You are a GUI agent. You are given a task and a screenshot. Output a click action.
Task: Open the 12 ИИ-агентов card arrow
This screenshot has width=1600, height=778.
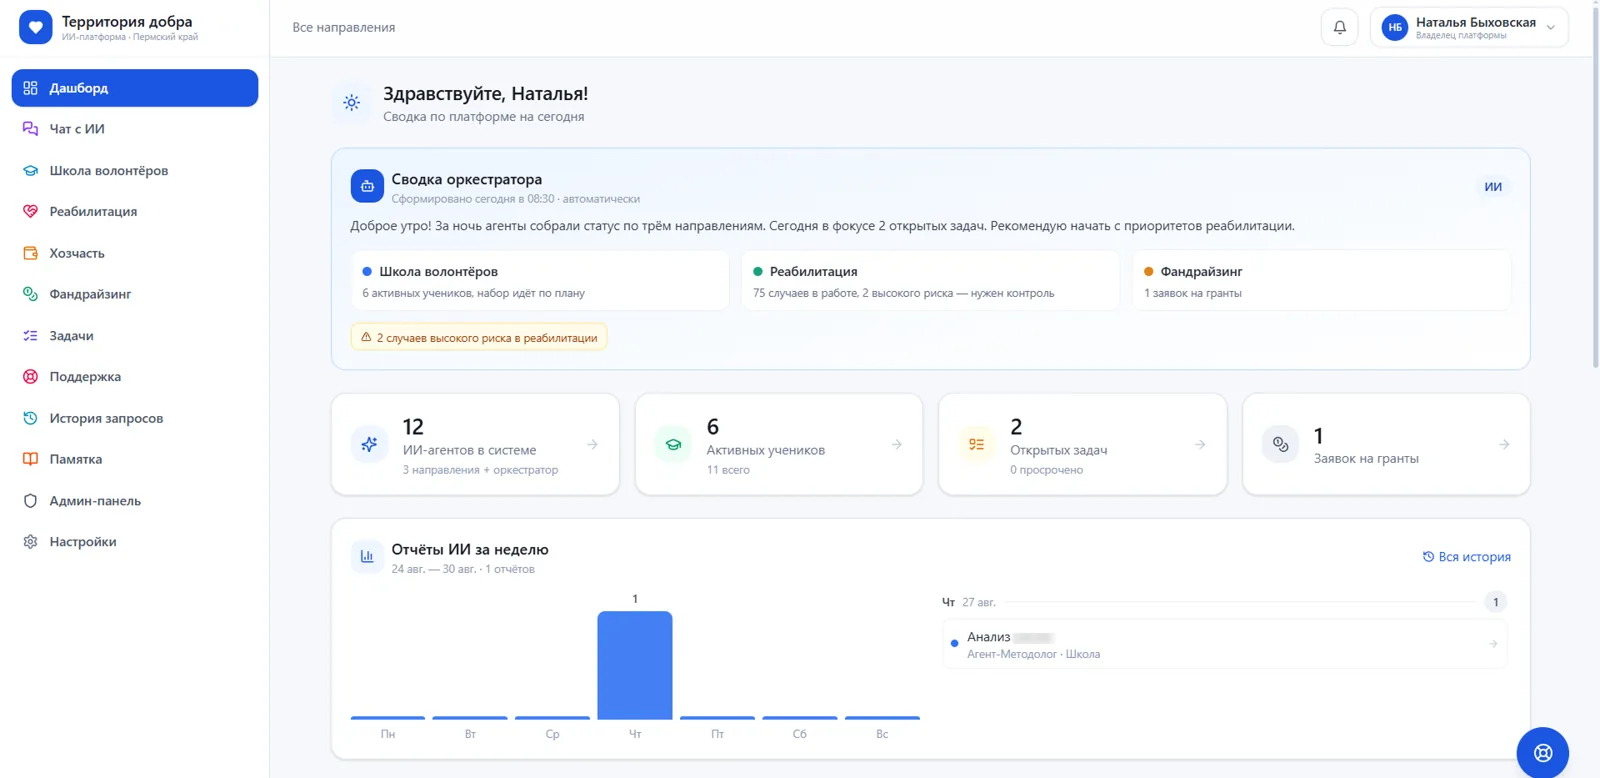[593, 444]
